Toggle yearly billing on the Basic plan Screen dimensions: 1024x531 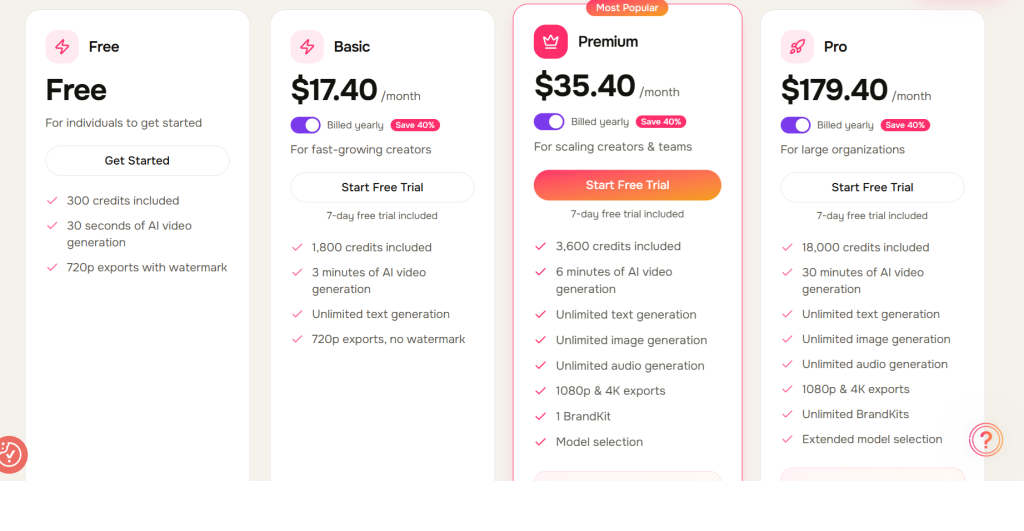[306, 125]
